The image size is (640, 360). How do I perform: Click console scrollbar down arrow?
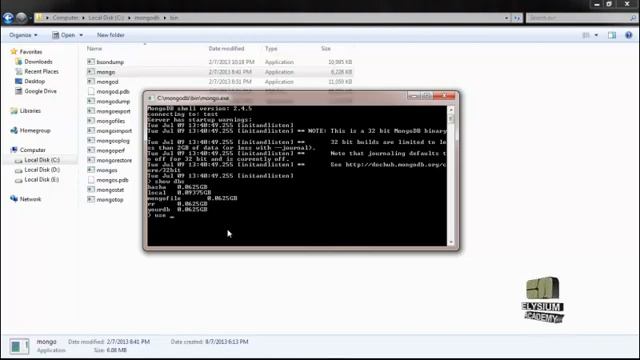point(451,242)
